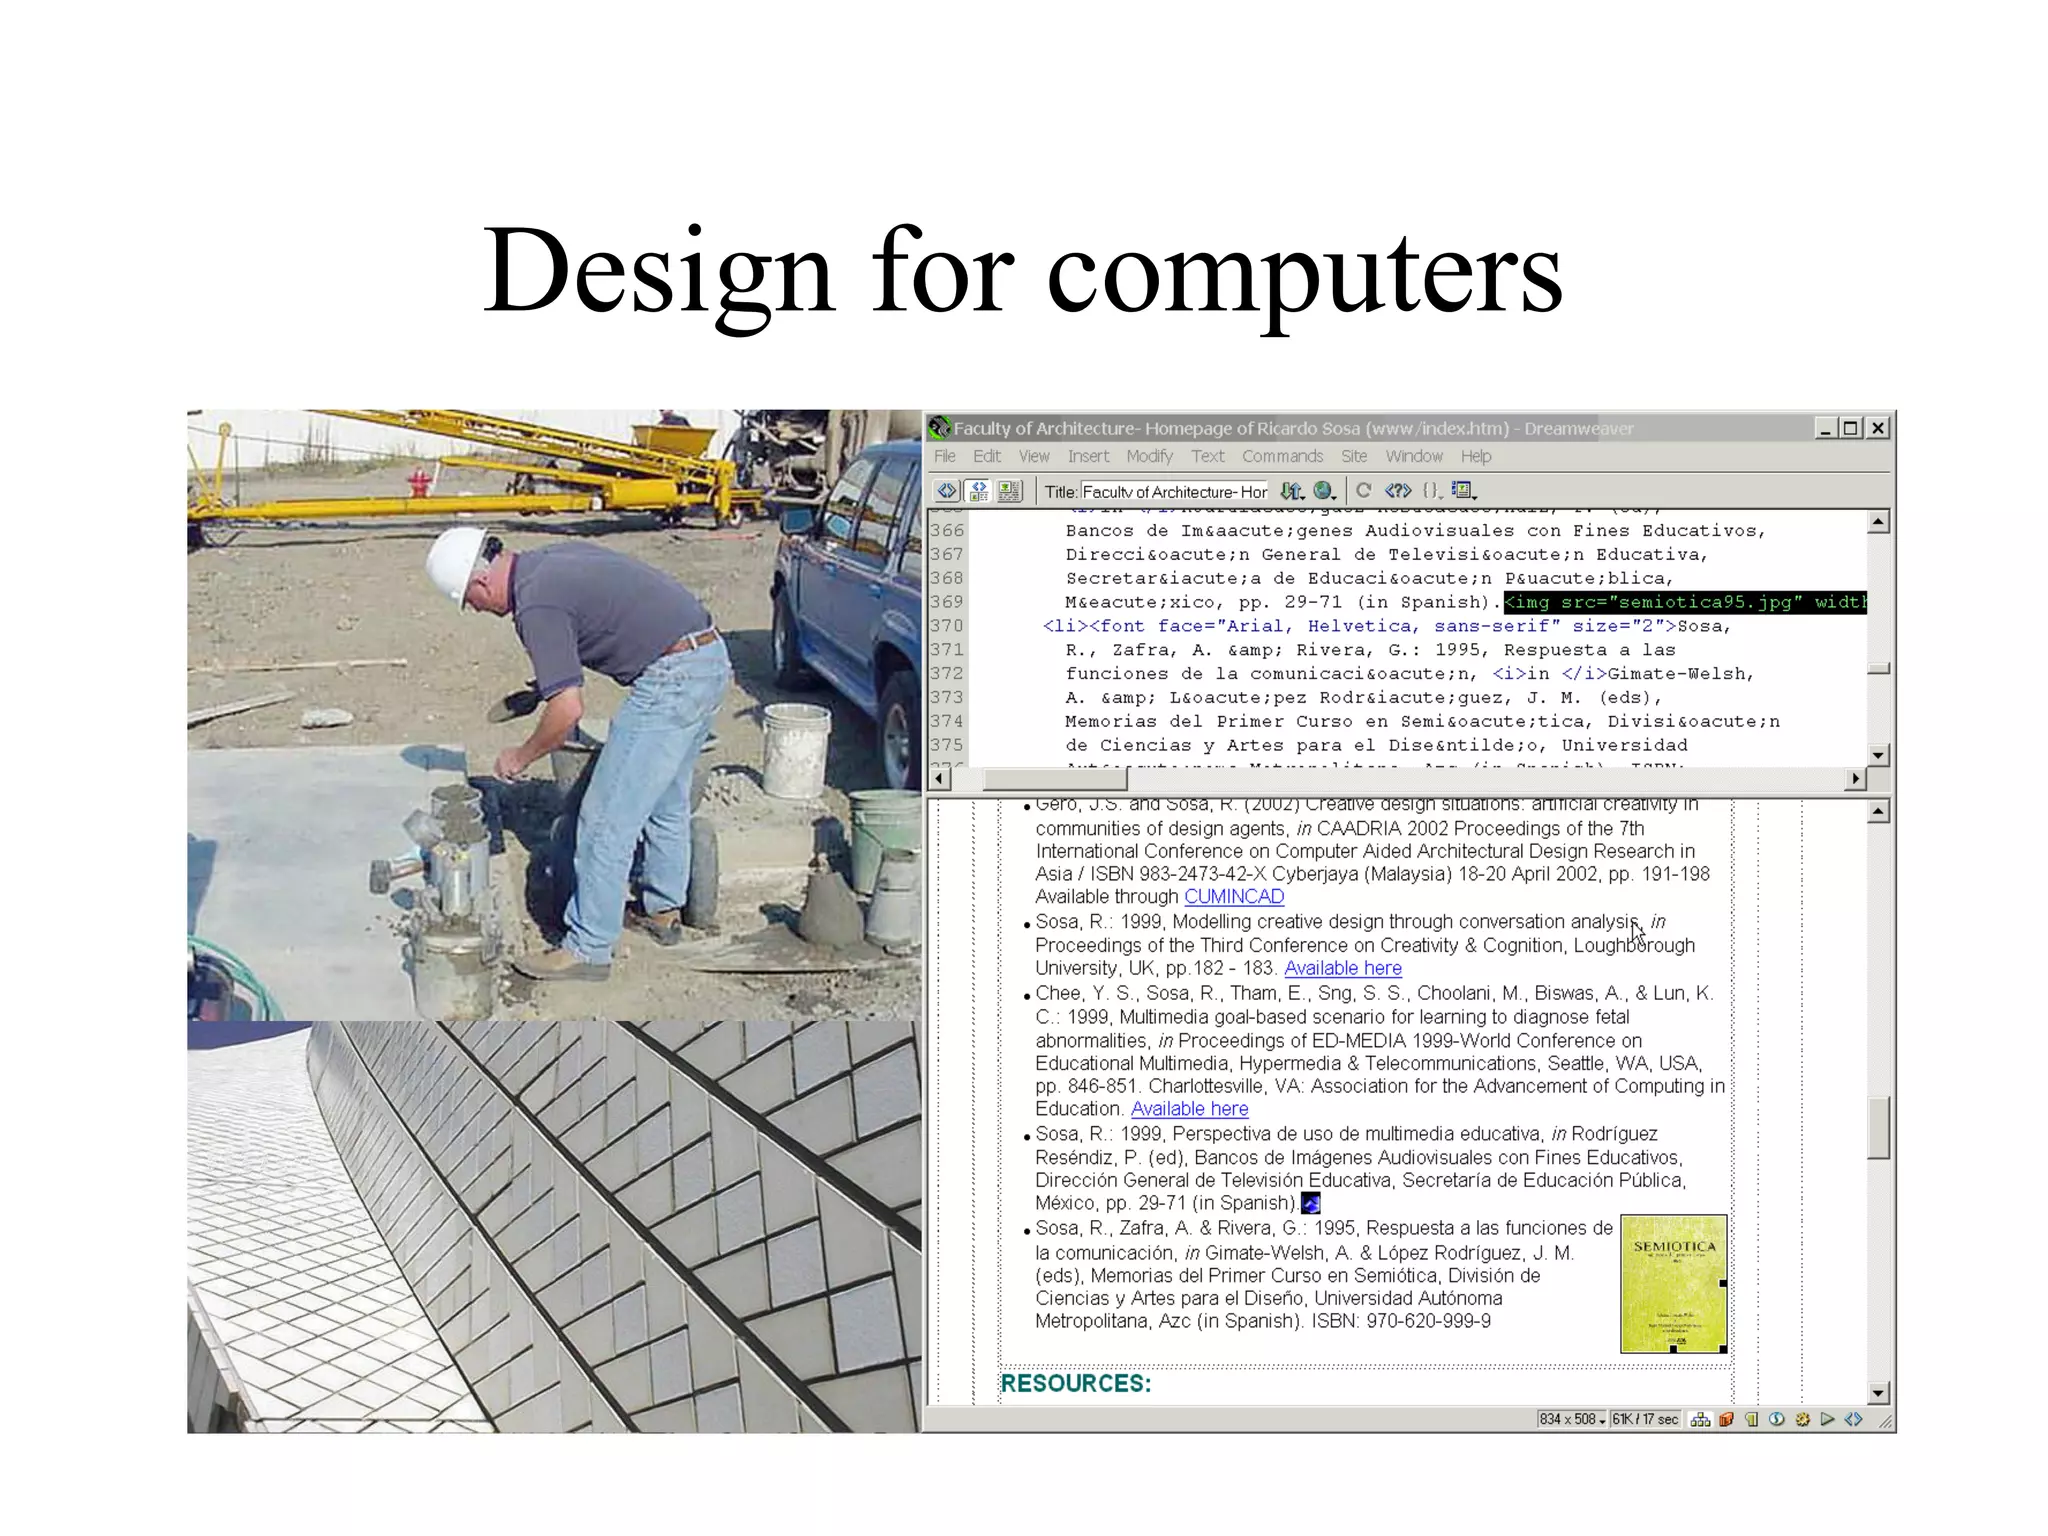Click the code pane horizontal scroll left arrow

939,778
